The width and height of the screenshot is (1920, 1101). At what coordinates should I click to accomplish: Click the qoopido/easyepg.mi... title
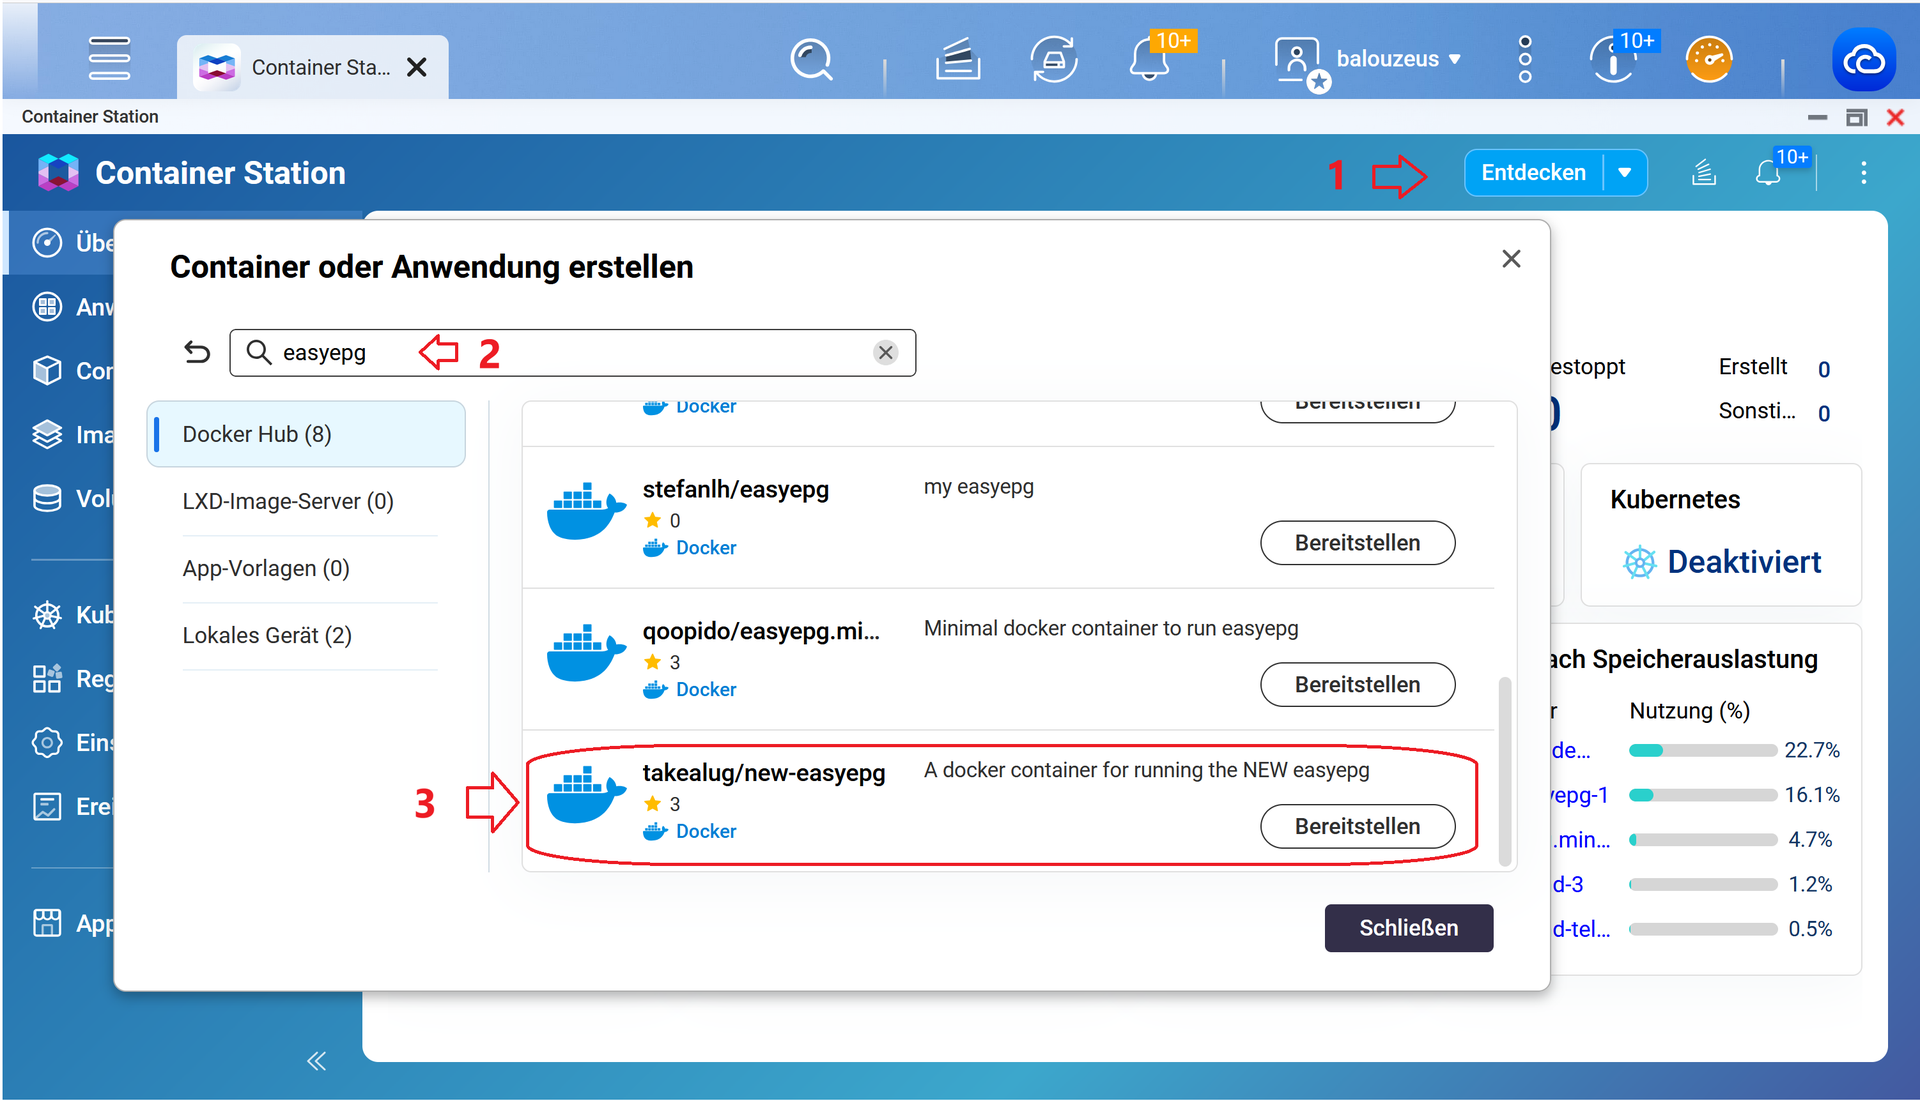click(760, 631)
